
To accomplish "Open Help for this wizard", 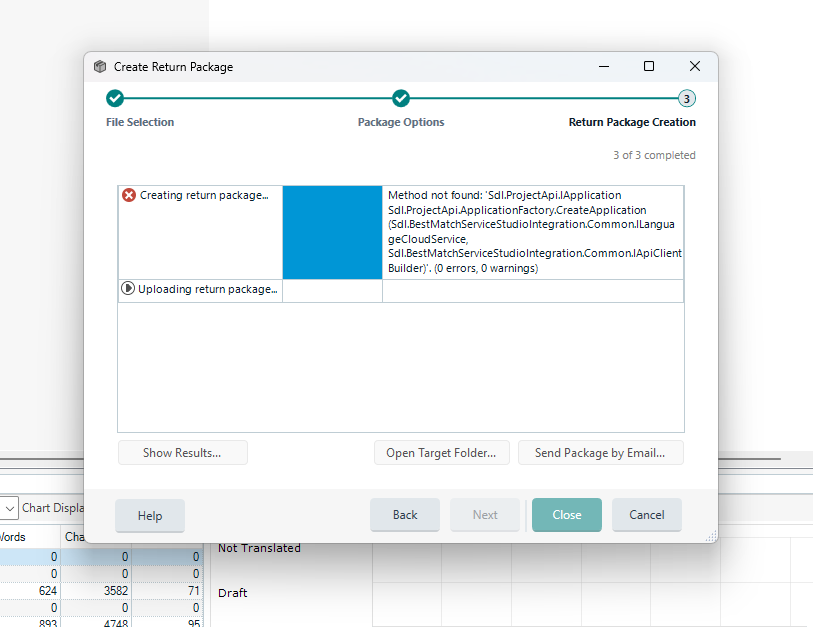I will point(150,516).
